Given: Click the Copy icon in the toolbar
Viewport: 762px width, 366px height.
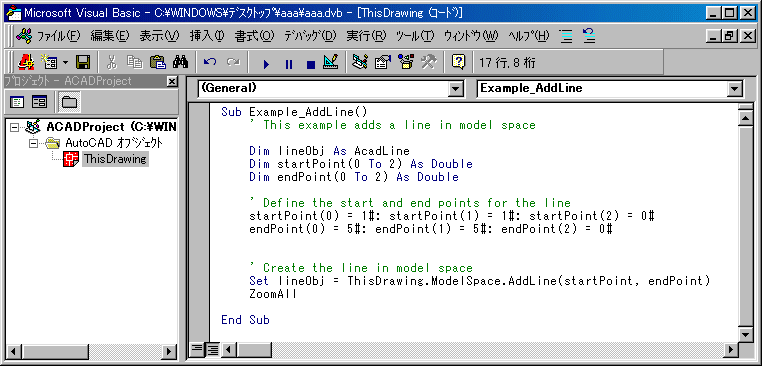Looking at the screenshot, I should coord(134,62).
